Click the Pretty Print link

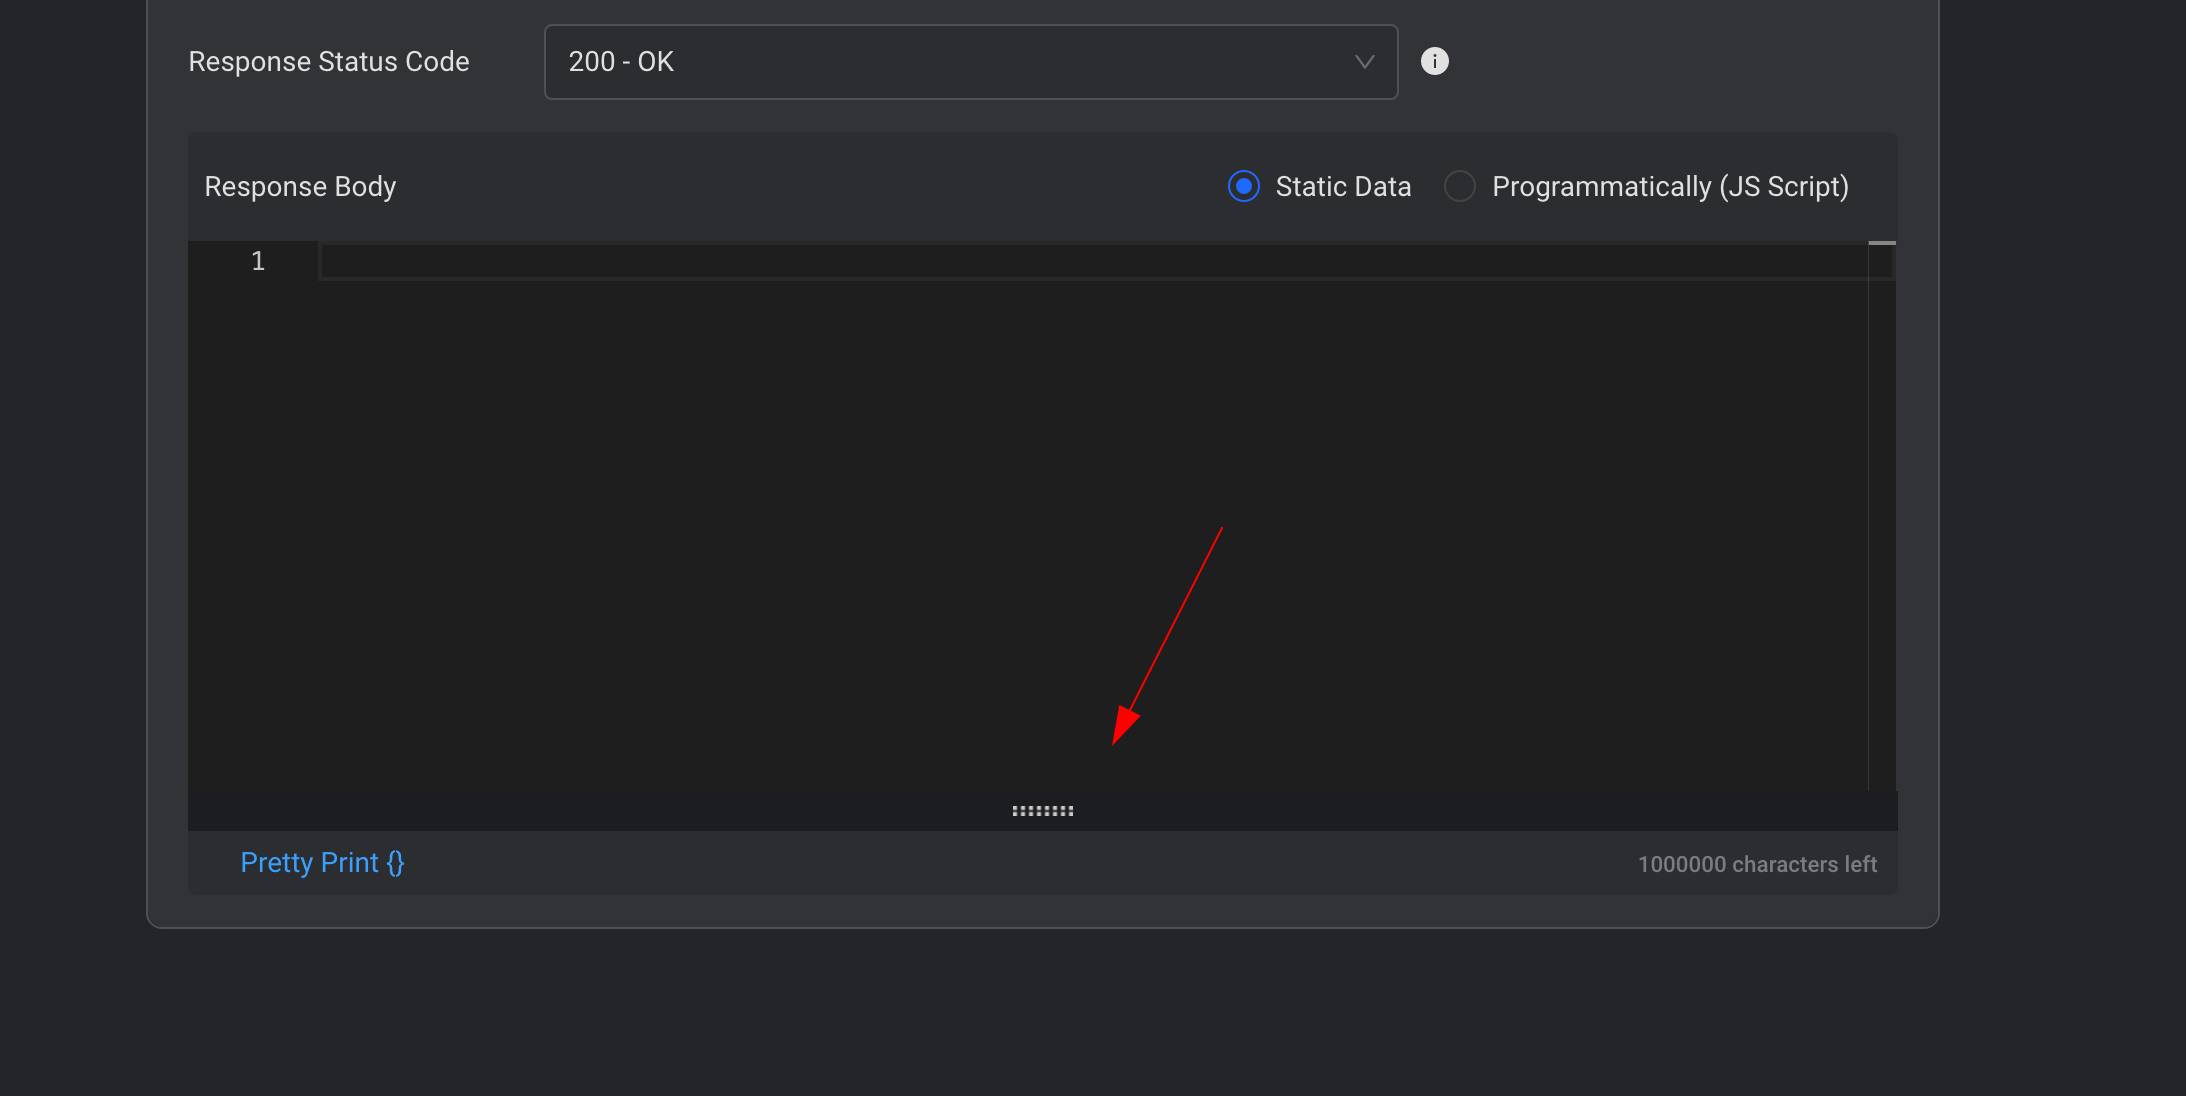click(309, 862)
